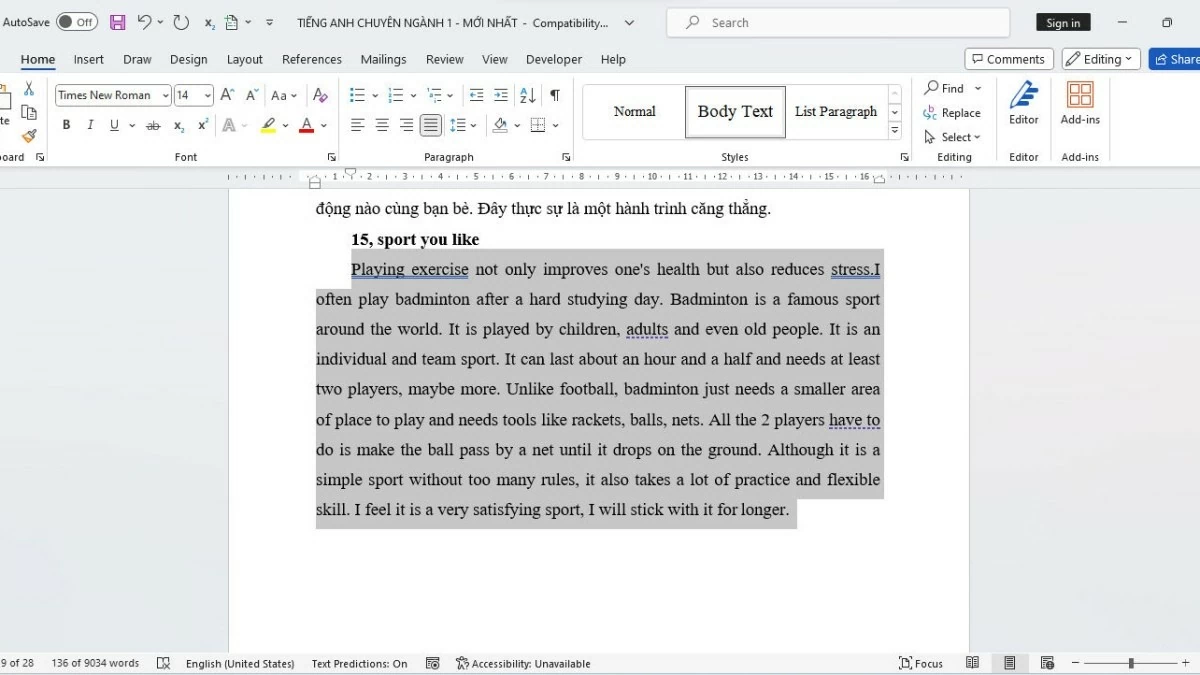
Task: Select the Body Text style
Action: pos(735,111)
